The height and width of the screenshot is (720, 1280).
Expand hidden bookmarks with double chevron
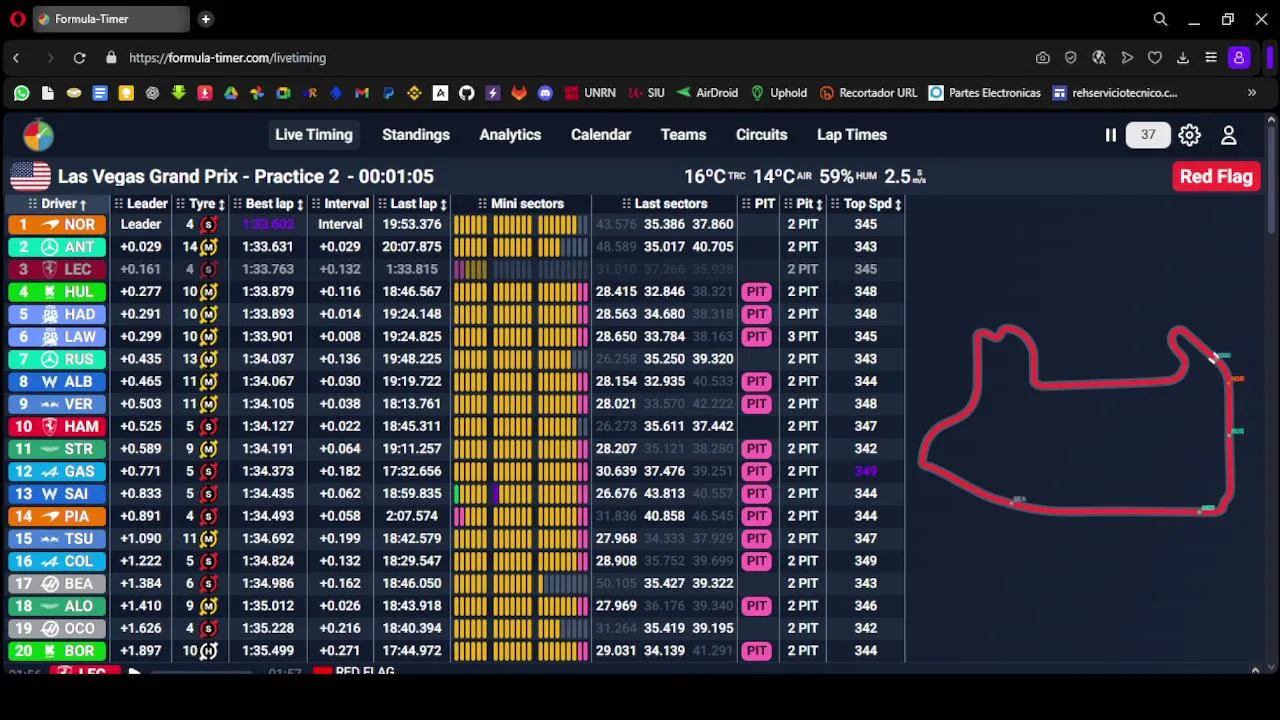pyautogui.click(x=1251, y=93)
